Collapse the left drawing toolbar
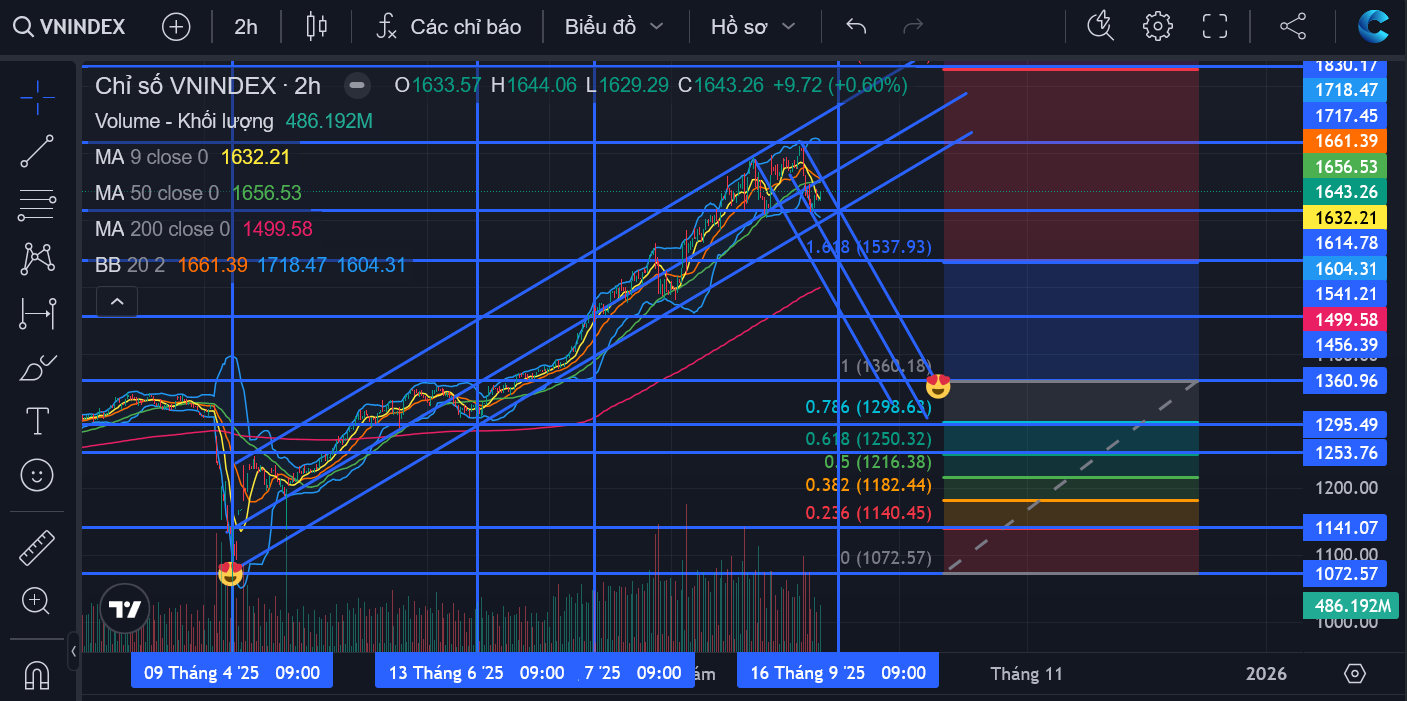 (74, 652)
